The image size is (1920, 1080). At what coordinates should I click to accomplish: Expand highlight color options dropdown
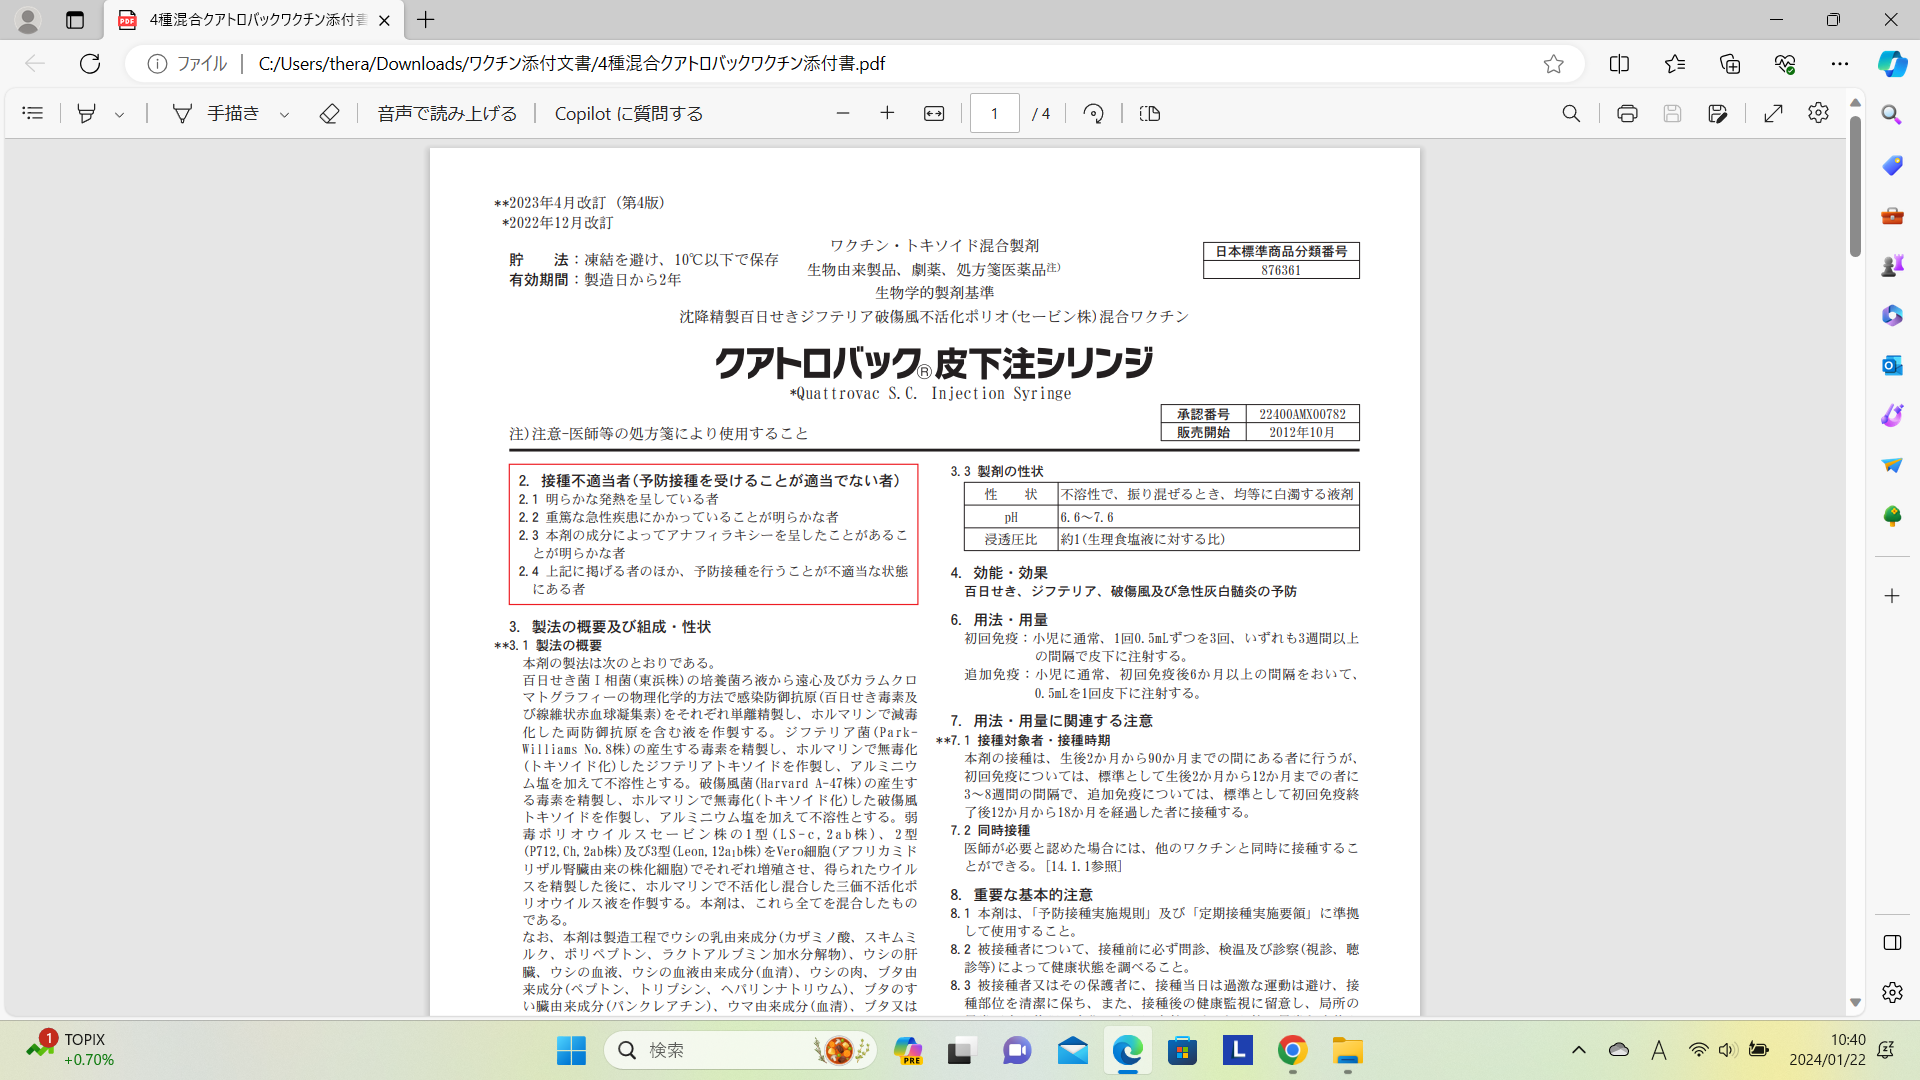pyautogui.click(x=120, y=114)
